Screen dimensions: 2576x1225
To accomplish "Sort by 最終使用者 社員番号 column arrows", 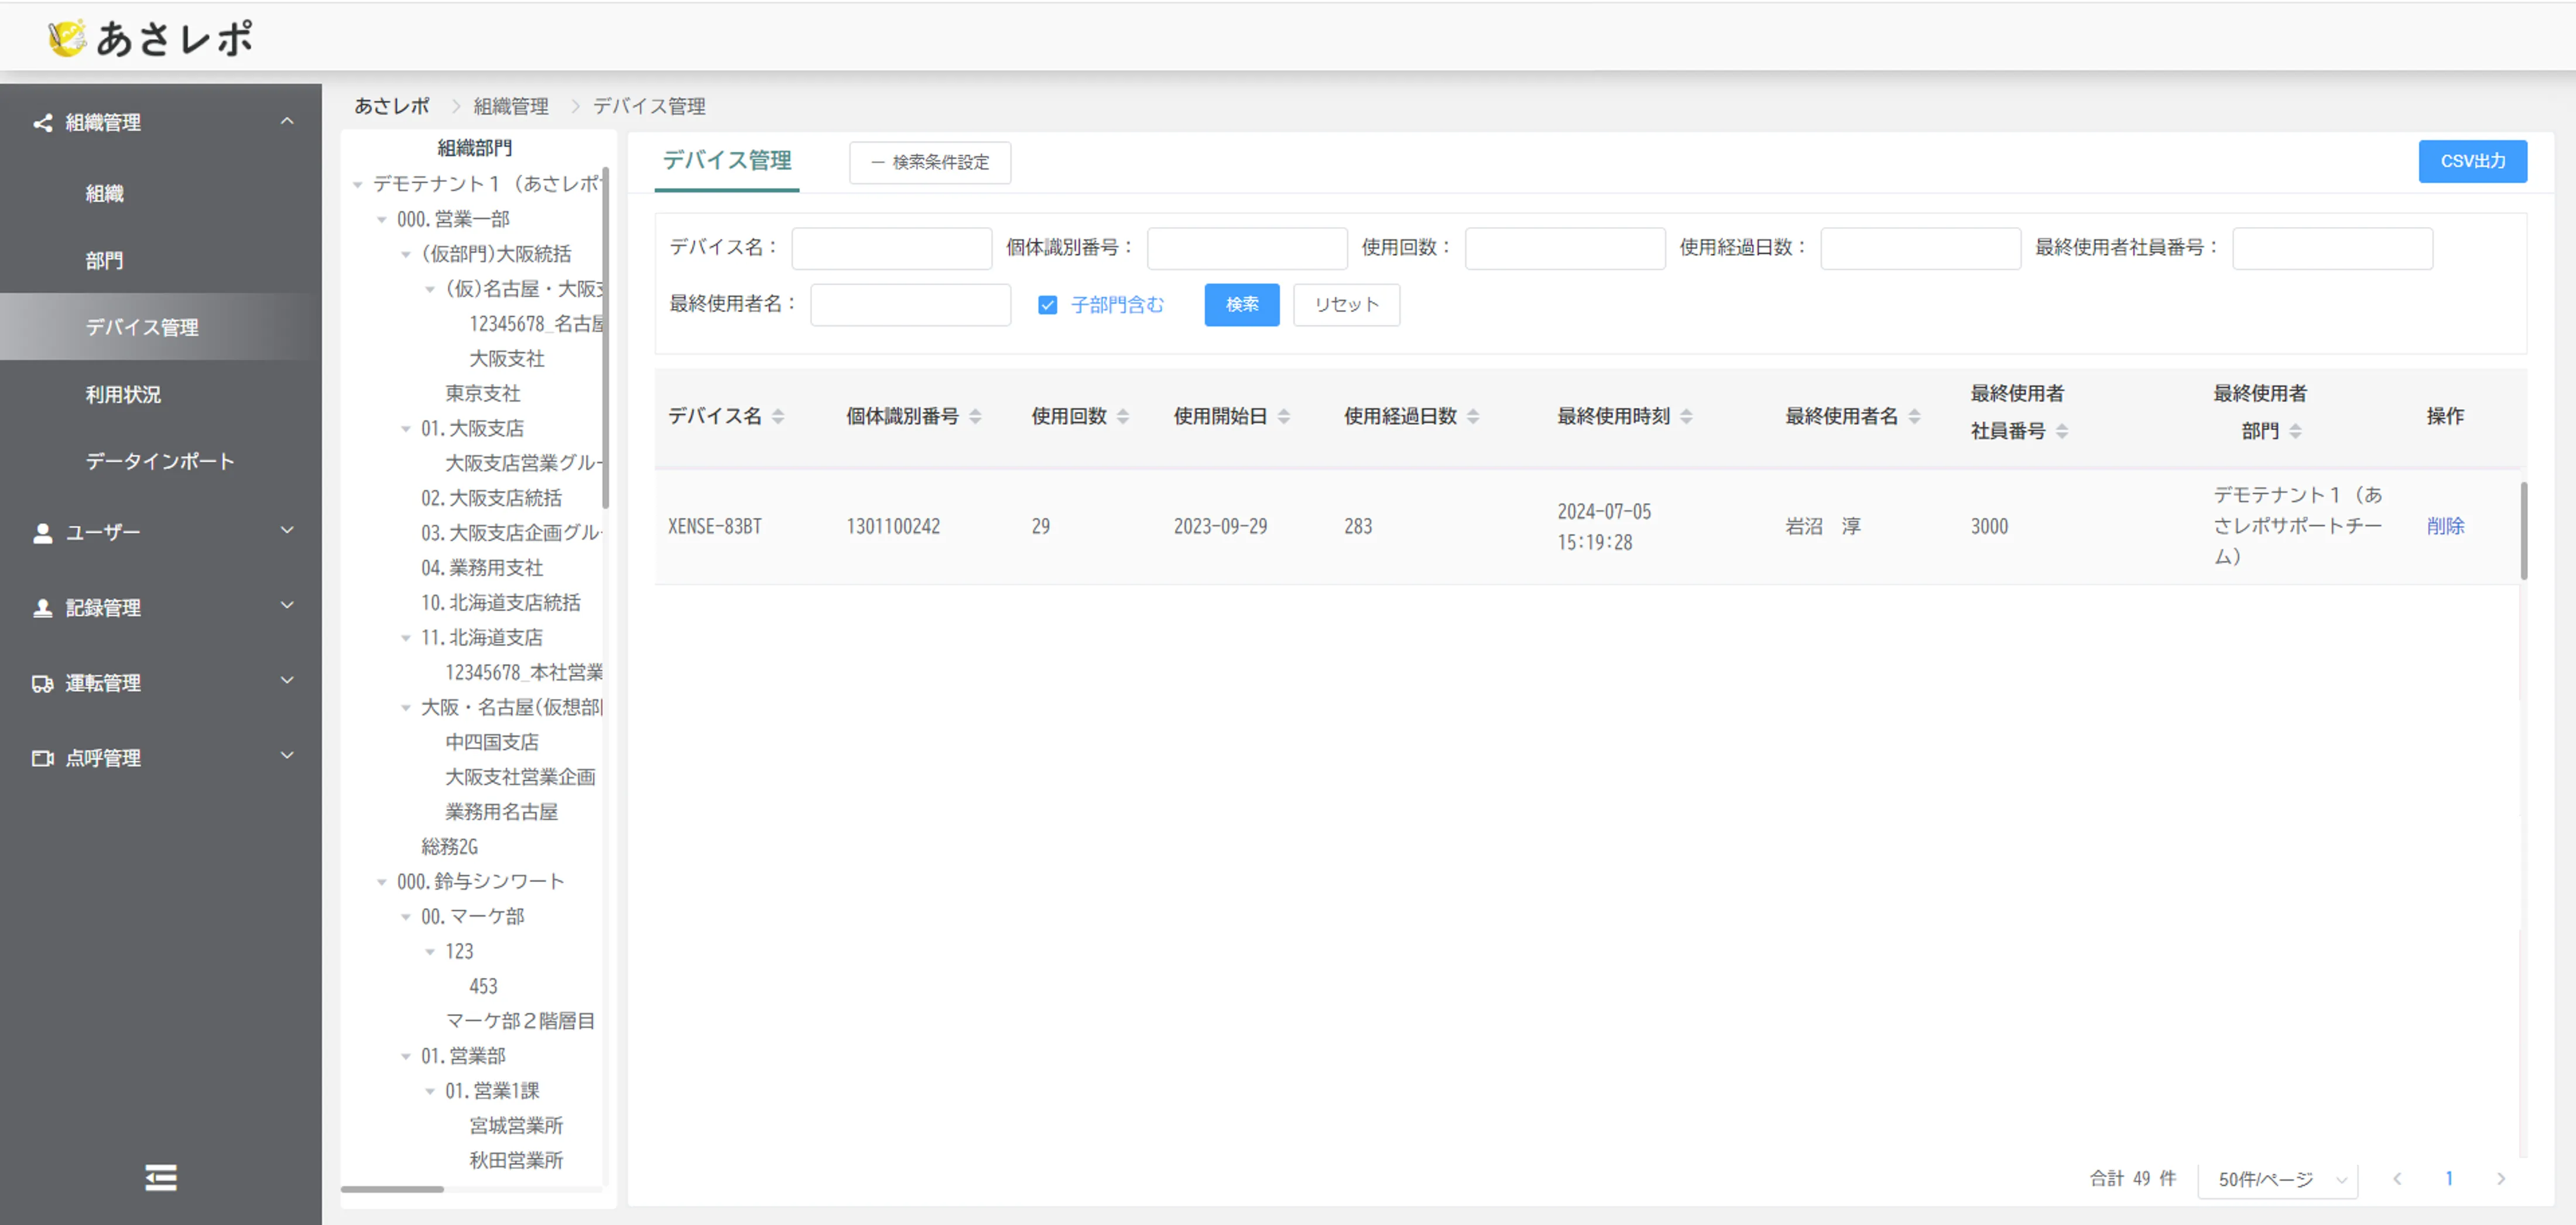I will (x=2062, y=431).
